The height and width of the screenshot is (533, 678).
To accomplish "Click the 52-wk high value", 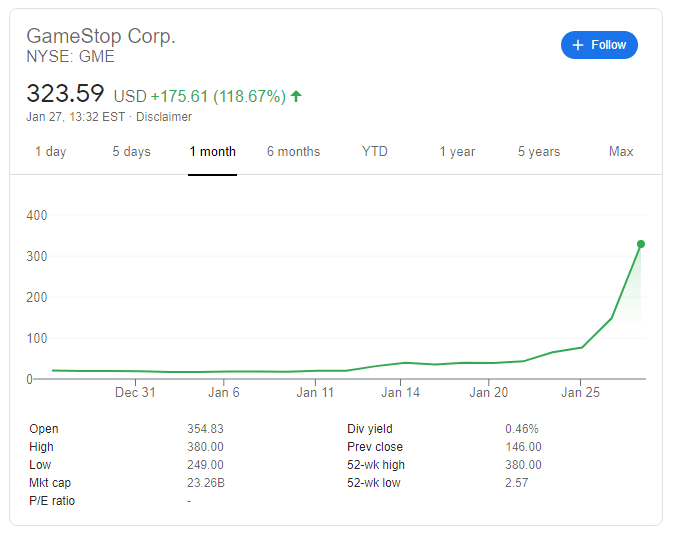I will pos(523,465).
